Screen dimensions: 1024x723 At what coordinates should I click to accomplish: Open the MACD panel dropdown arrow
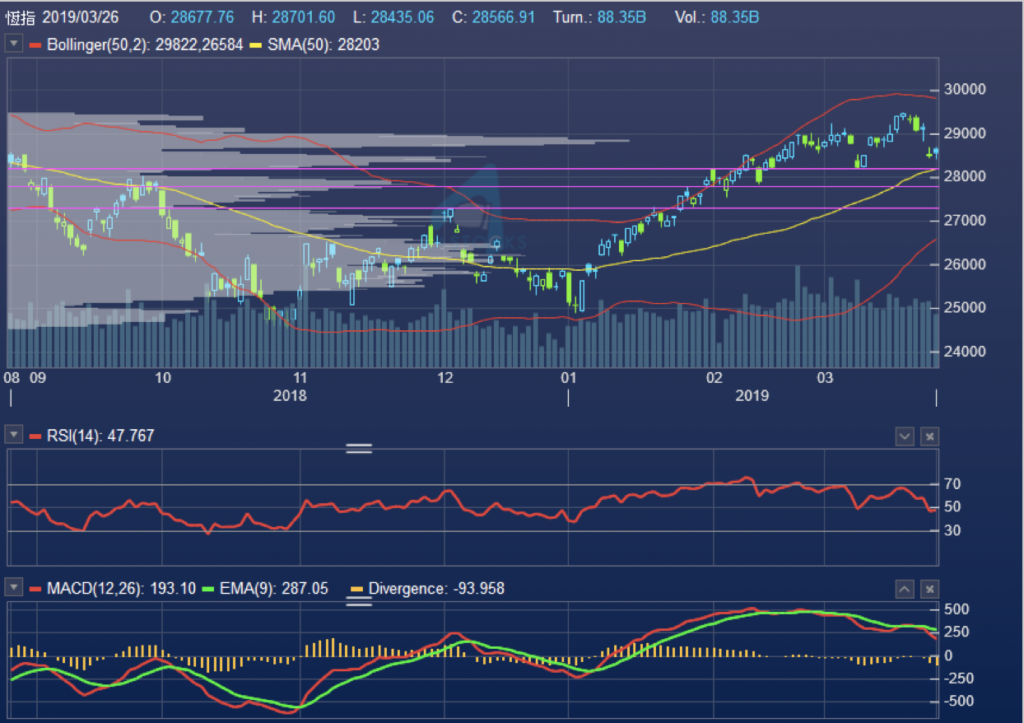point(14,587)
